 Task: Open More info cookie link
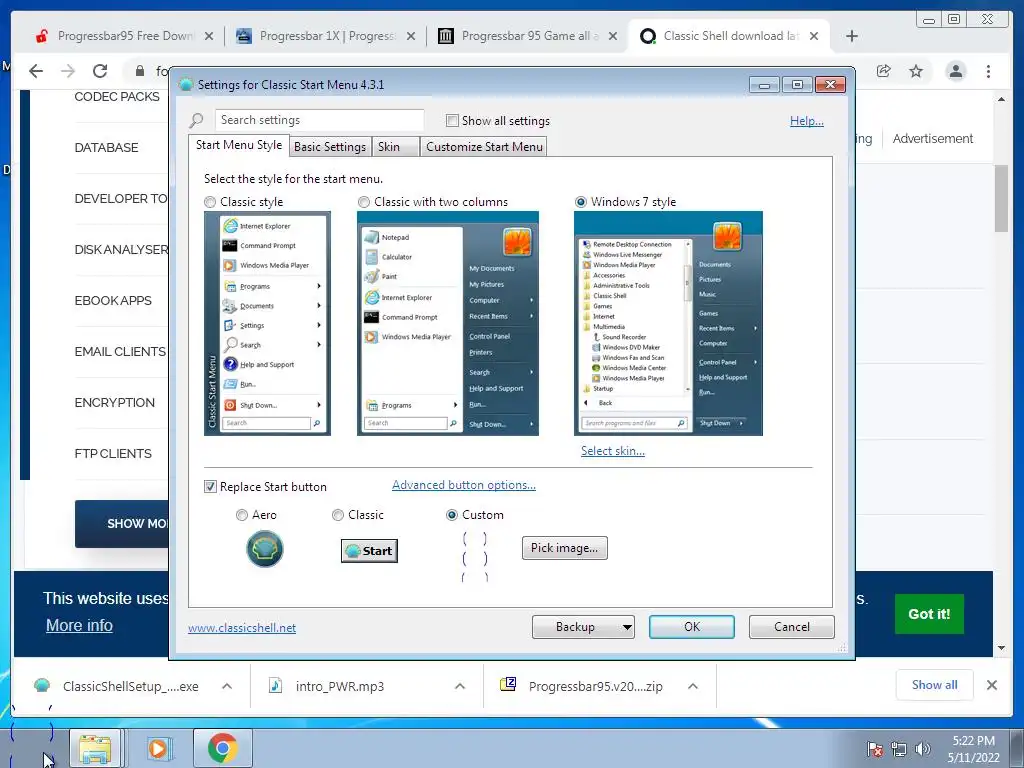click(79, 626)
